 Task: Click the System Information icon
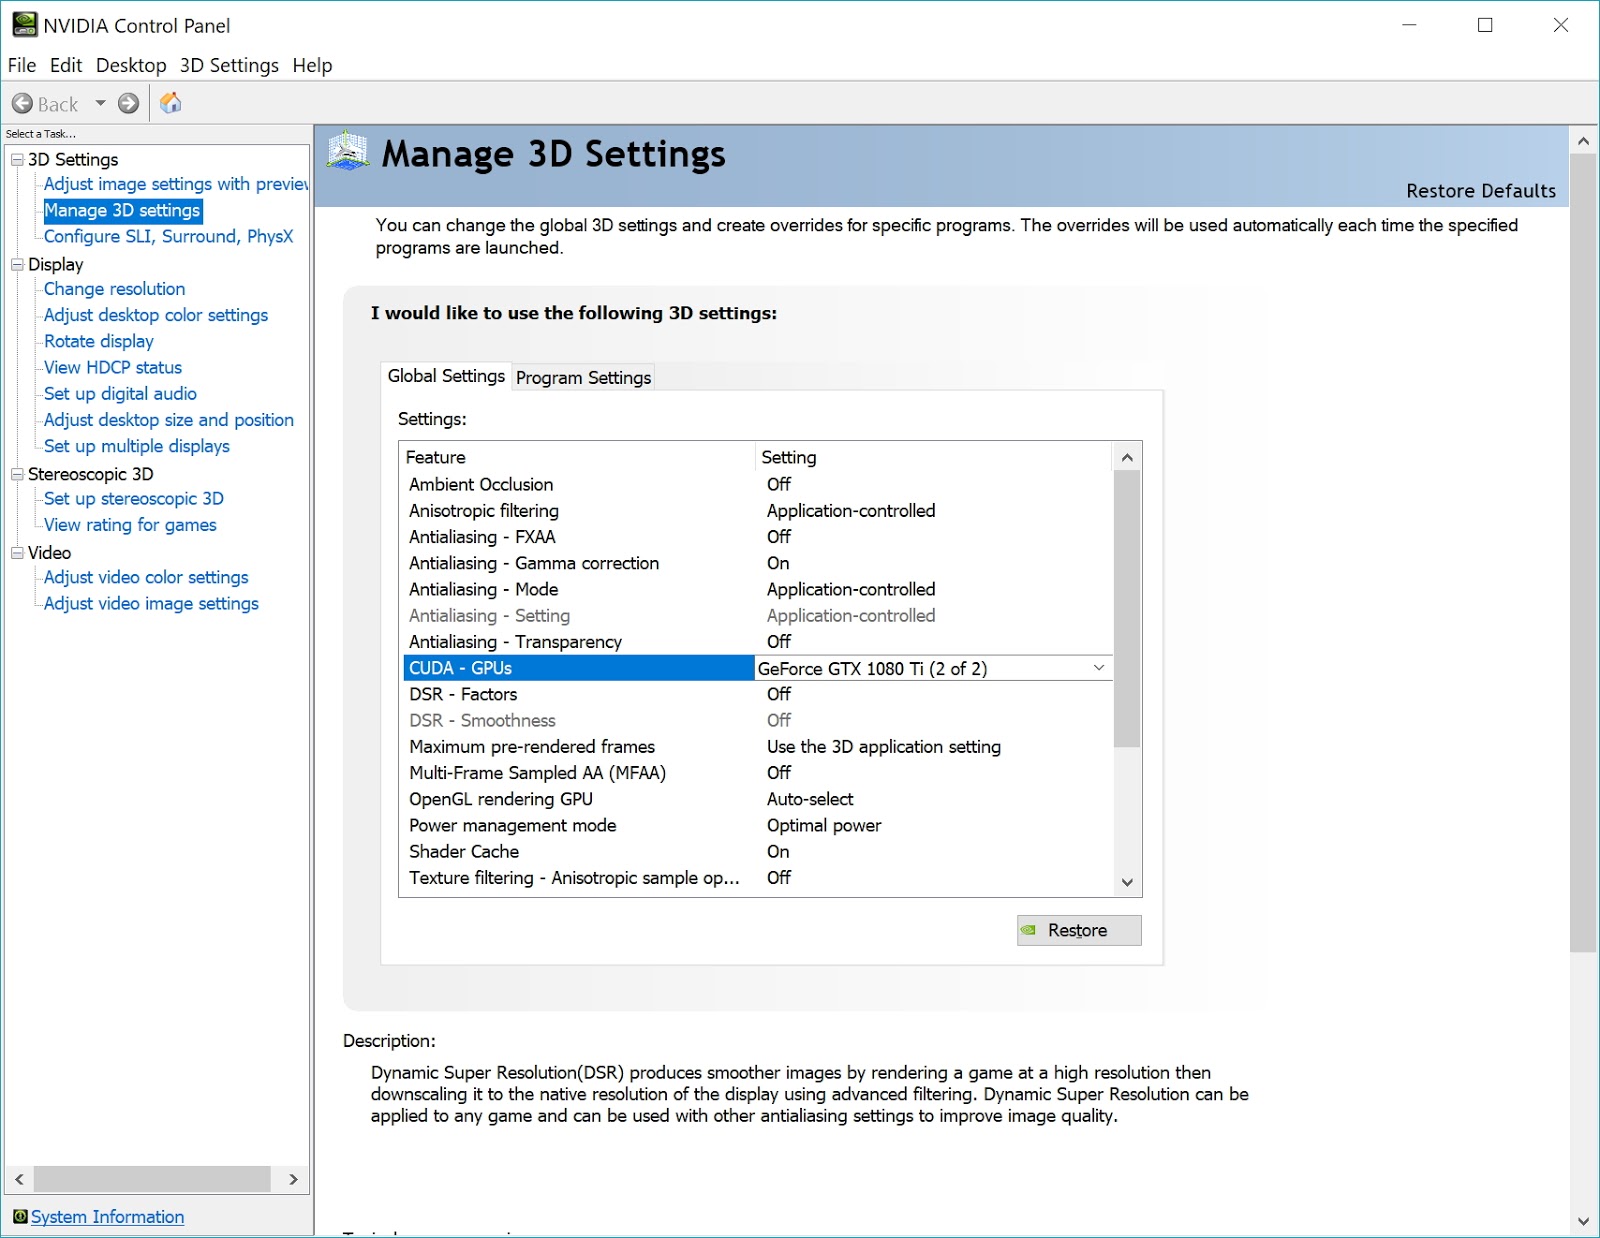(22, 1217)
